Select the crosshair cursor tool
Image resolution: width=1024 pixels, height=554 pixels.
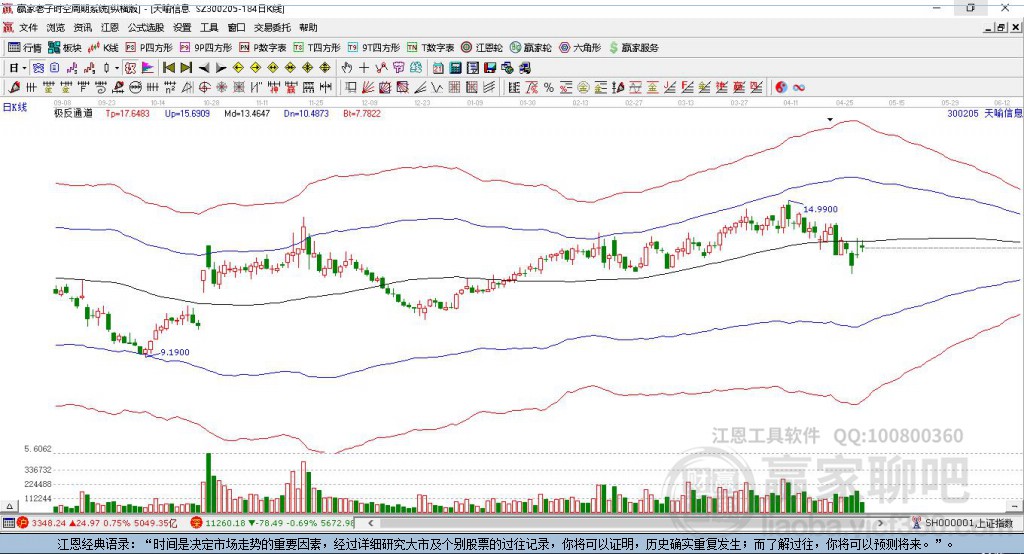364,68
